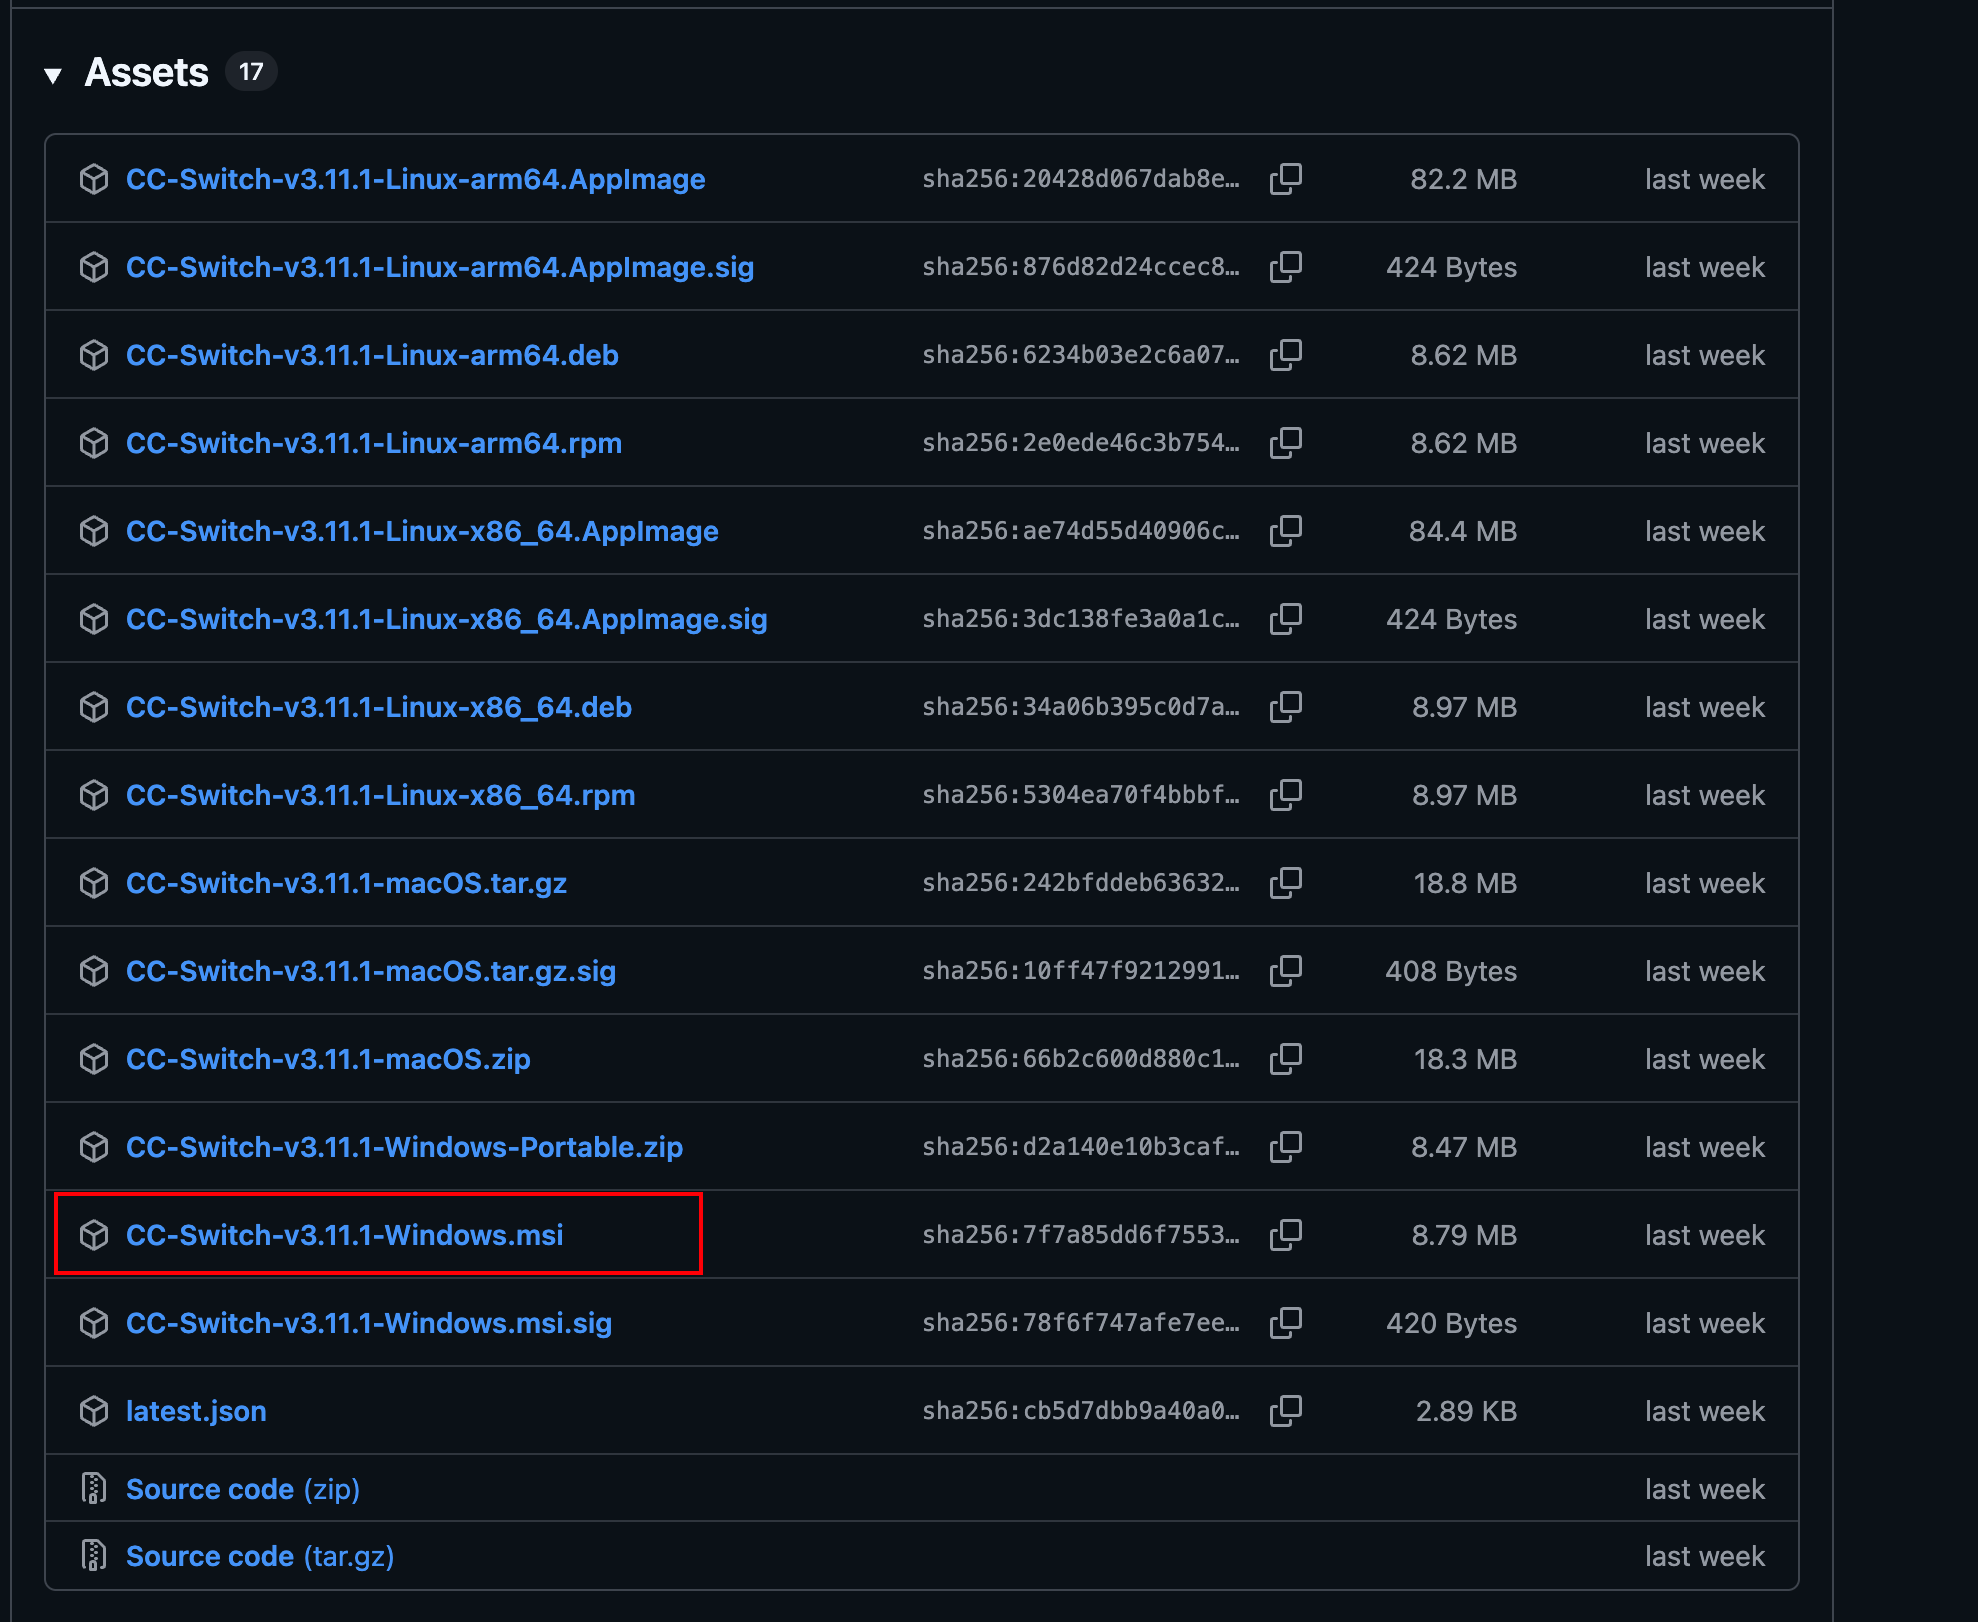The width and height of the screenshot is (1978, 1622).
Task: Copy SHA256 hash for Linux-arm64.AppImage
Action: 1285,179
